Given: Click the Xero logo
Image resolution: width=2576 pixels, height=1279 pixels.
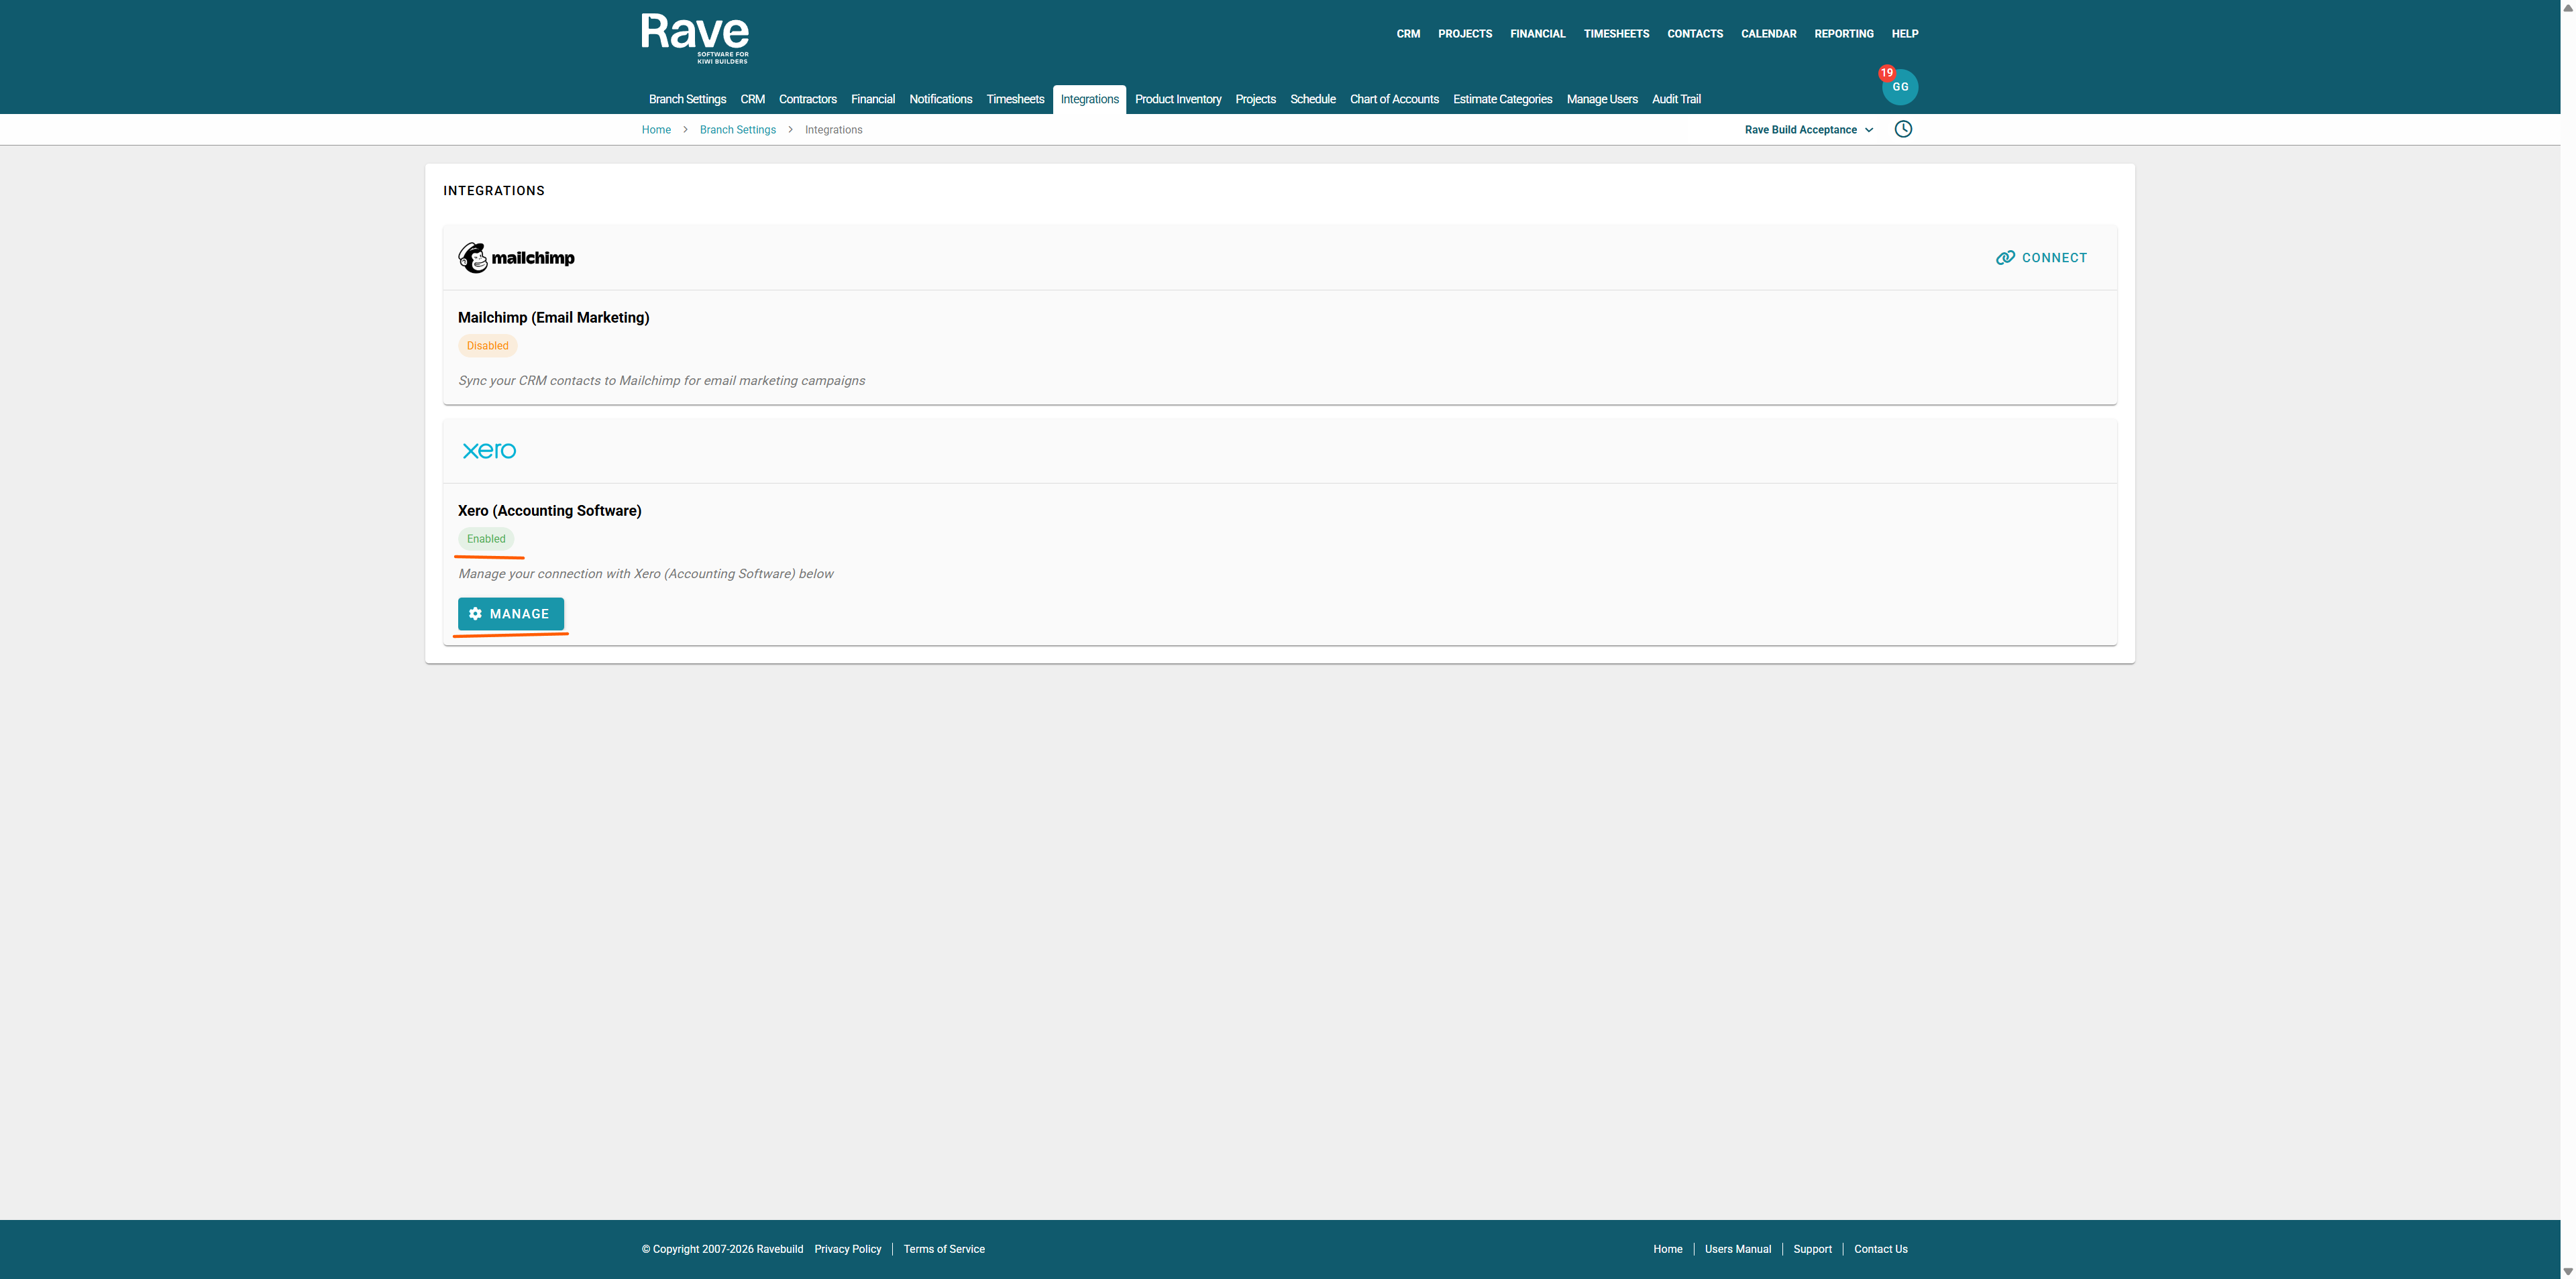Looking at the screenshot, I should [489, 451].
